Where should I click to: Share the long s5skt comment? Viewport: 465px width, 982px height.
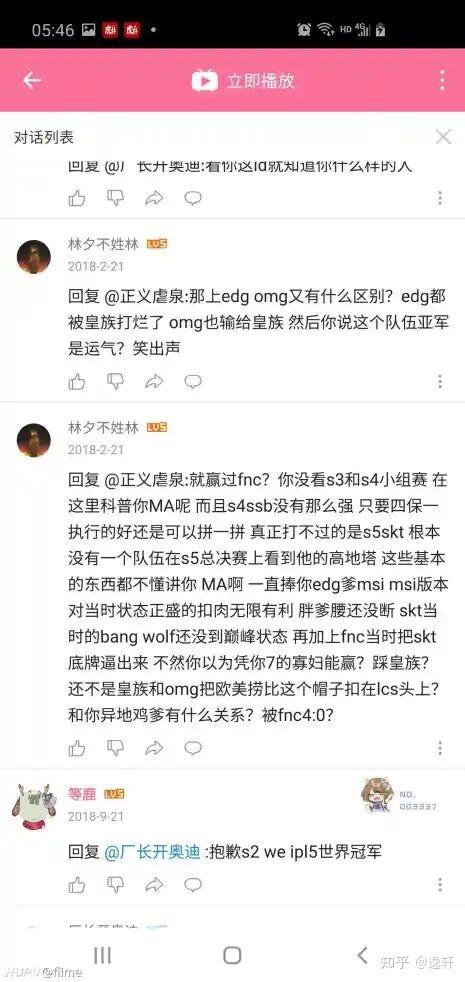pos(154,747)
